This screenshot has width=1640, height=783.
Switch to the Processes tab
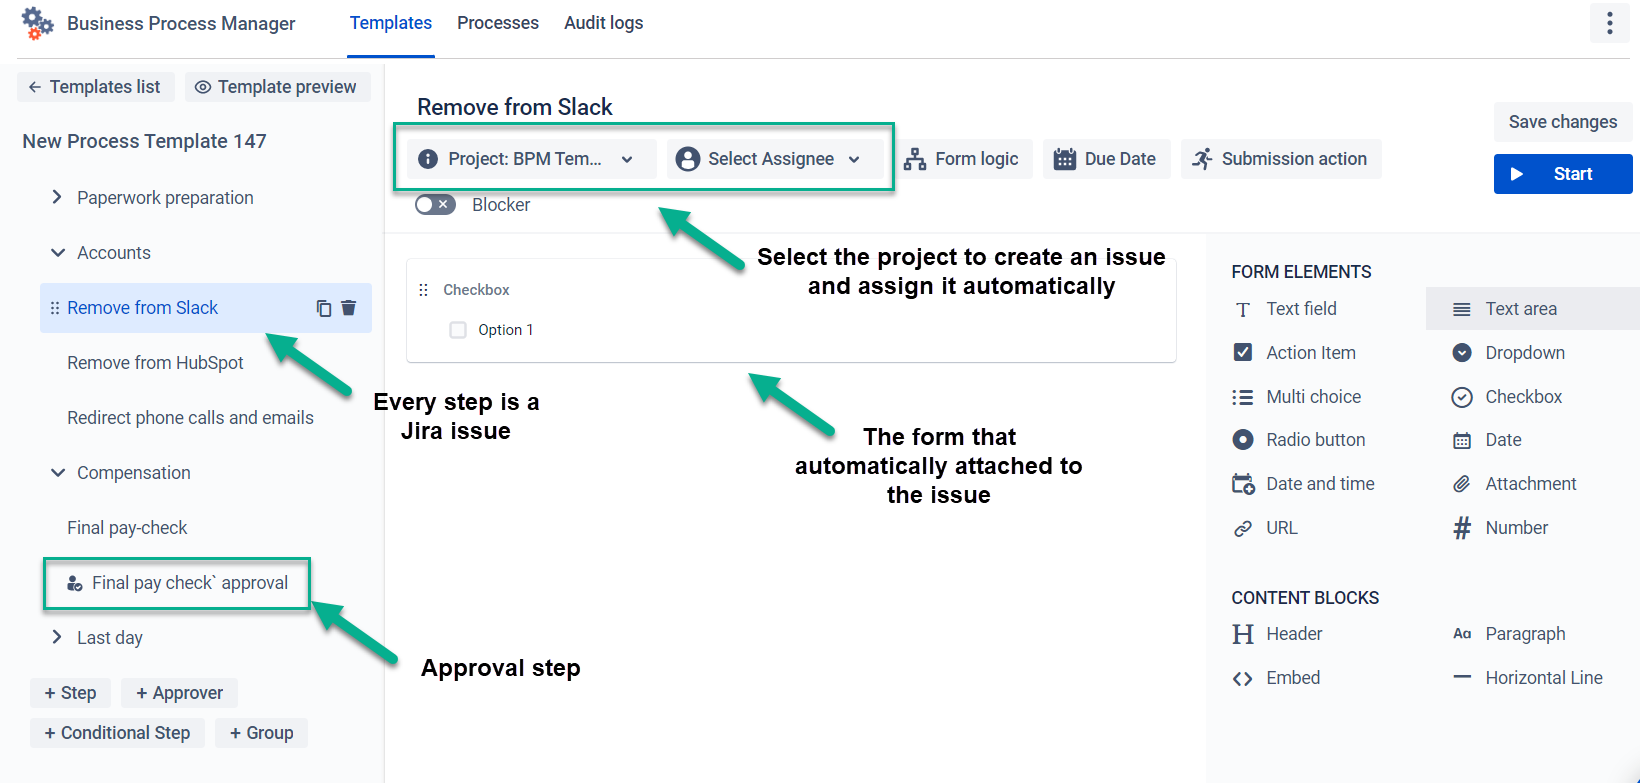coord(498,23)
